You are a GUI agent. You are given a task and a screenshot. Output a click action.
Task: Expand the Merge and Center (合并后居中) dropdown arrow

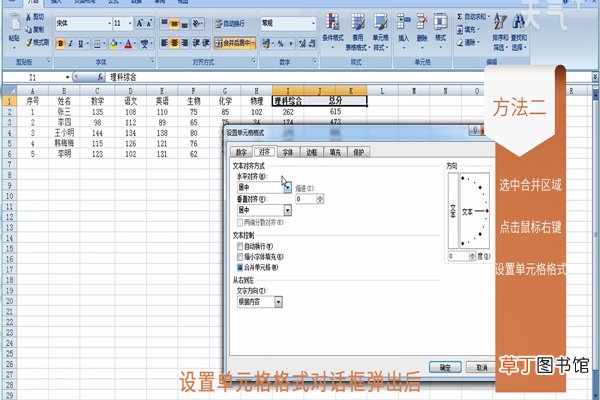[x=253, y=43]
